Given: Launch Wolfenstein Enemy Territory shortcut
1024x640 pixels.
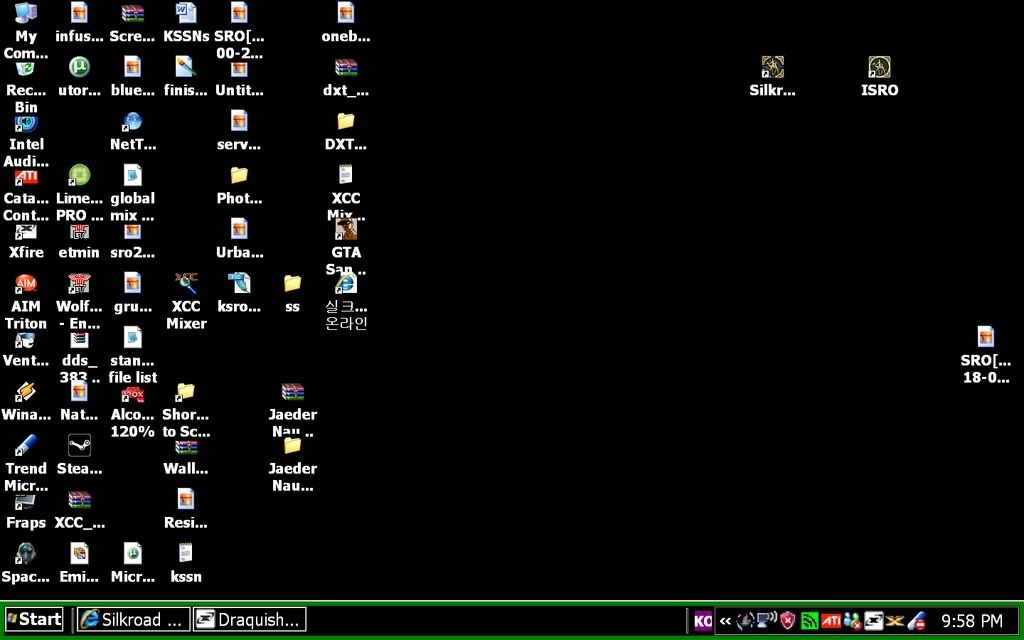Looking at the screenshot, I should (x=79, y=283).
